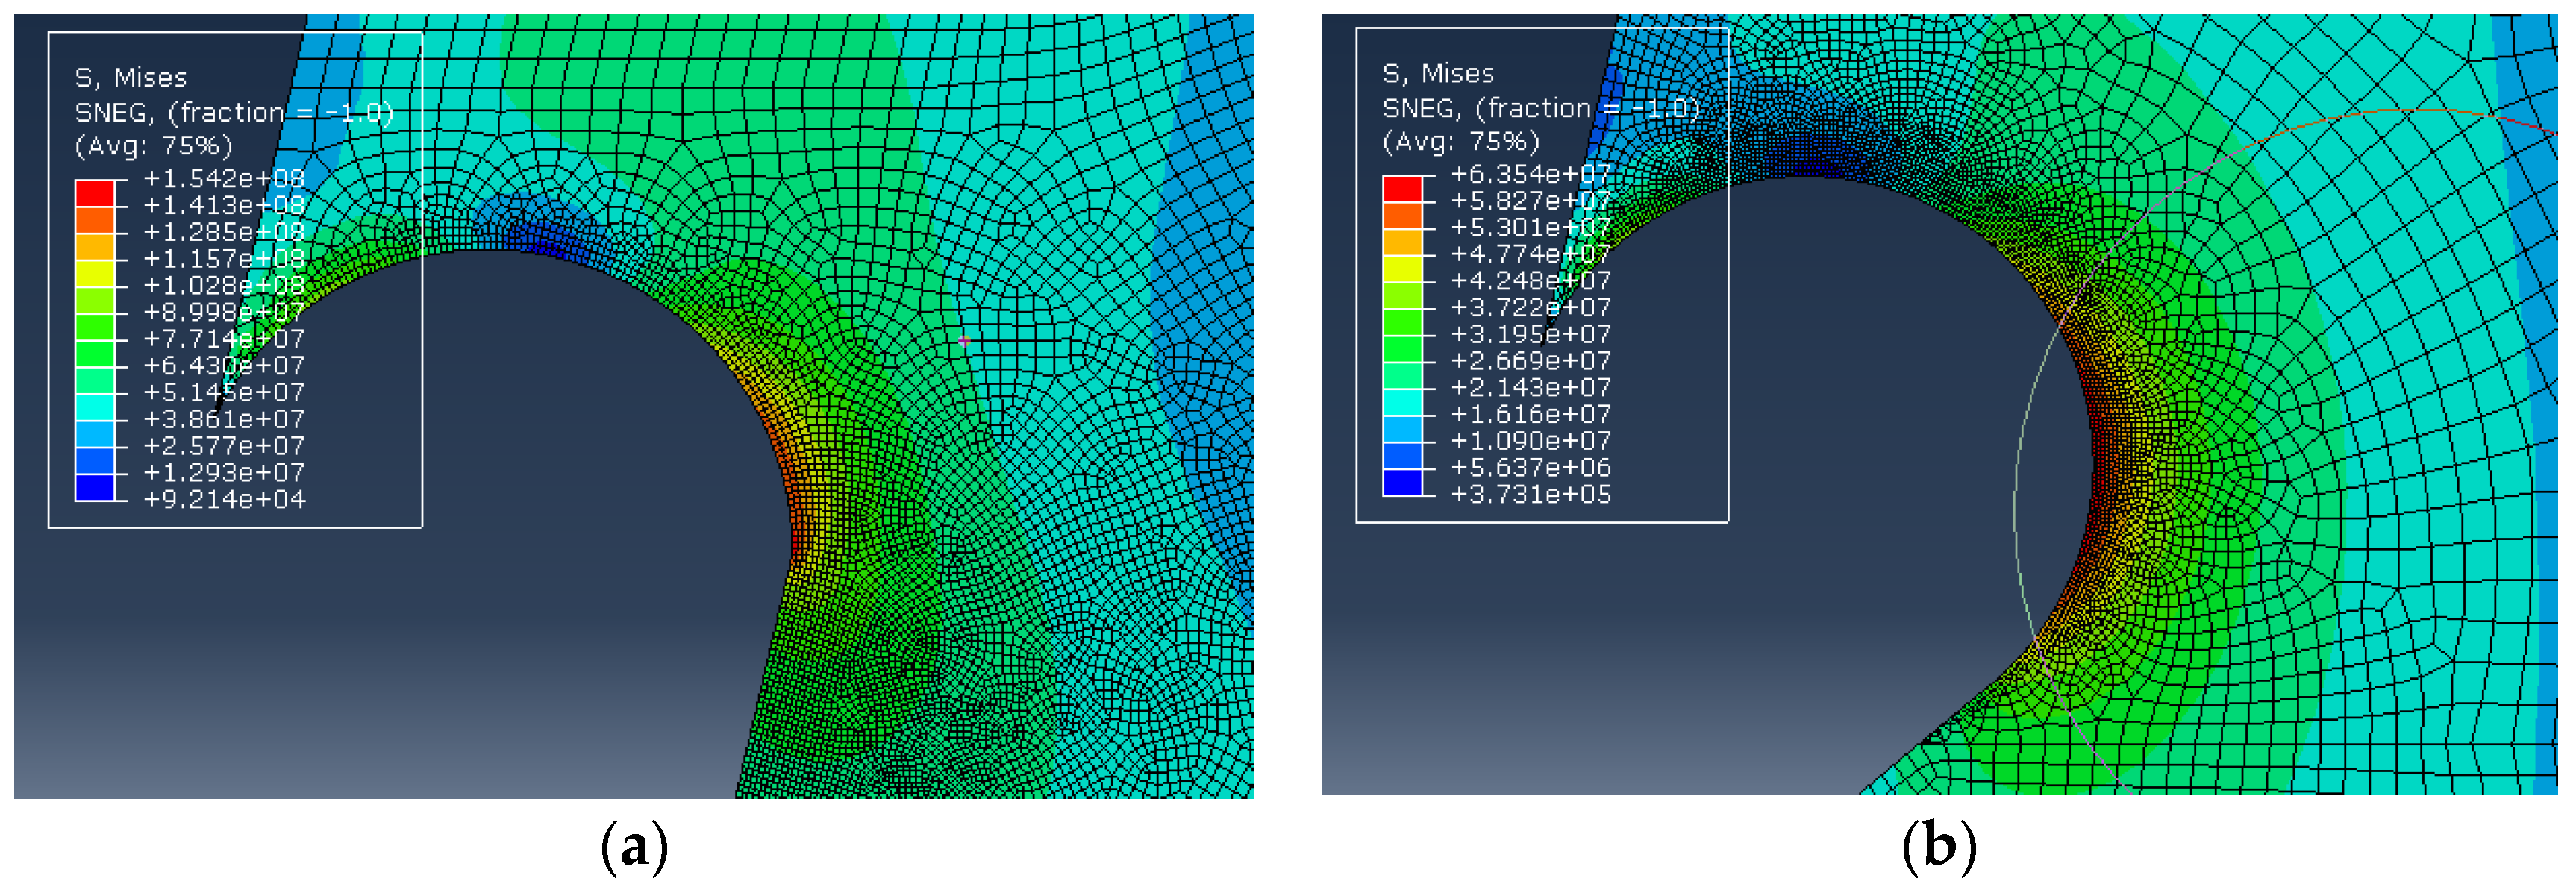
Task: Click the red swatch in plot (a) legend
Action: (x=95, y=193)
